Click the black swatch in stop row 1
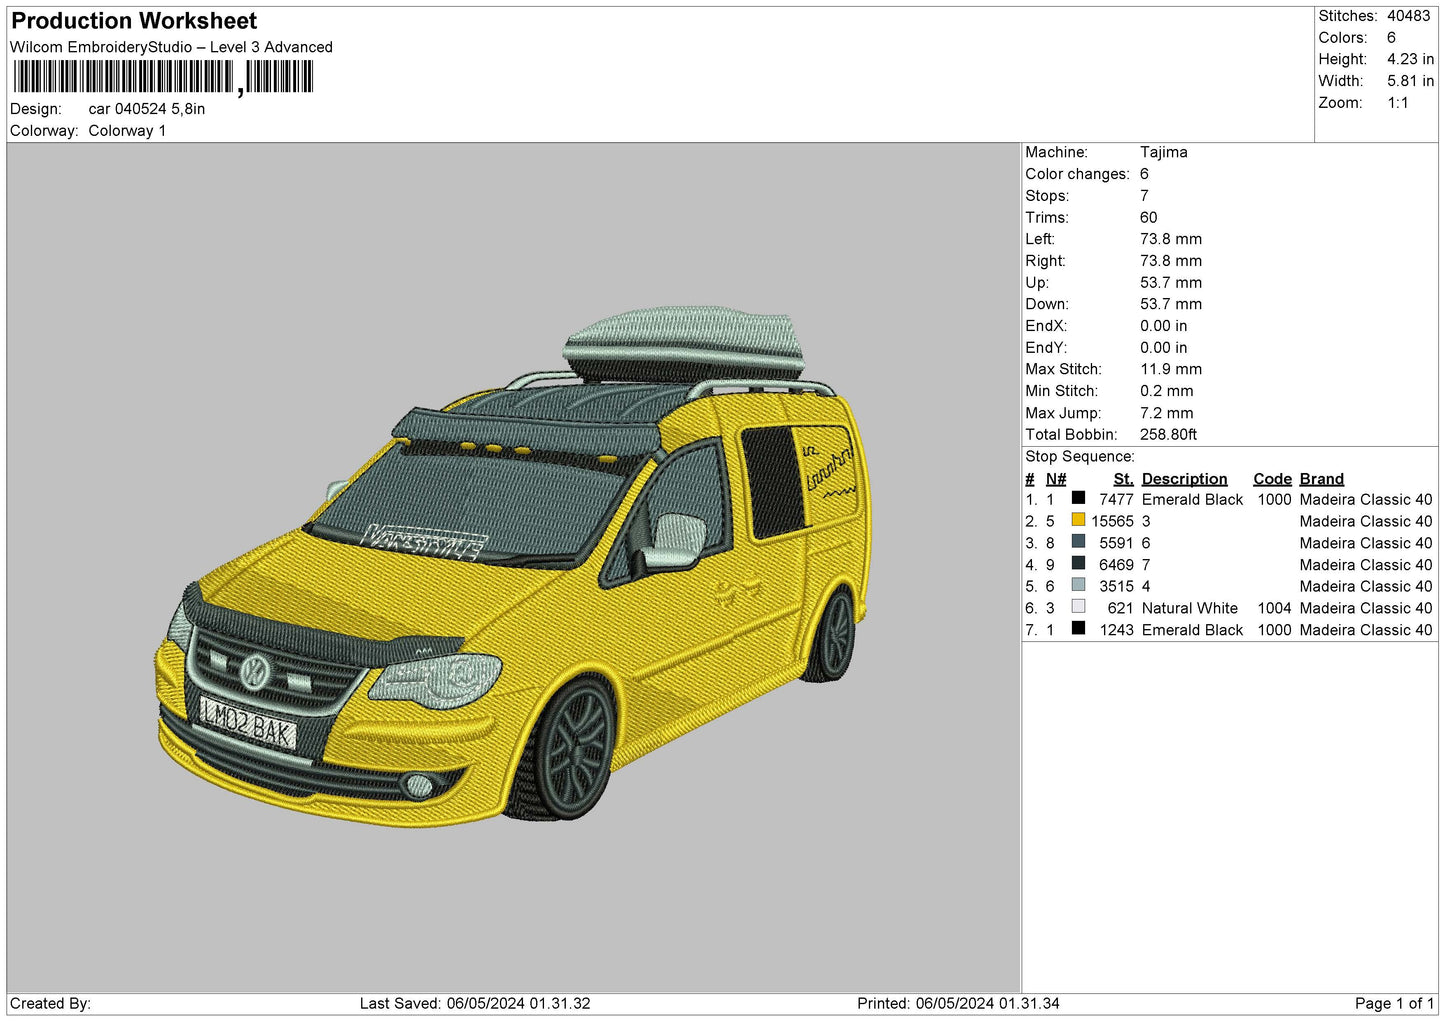Viewport: 1445px width, 1021px height. click(1078, 498)
